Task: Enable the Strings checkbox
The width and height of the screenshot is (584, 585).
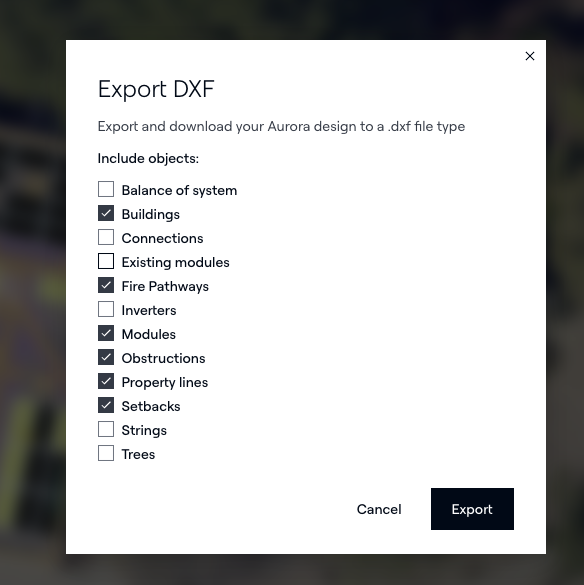Action: coord(106,429)
